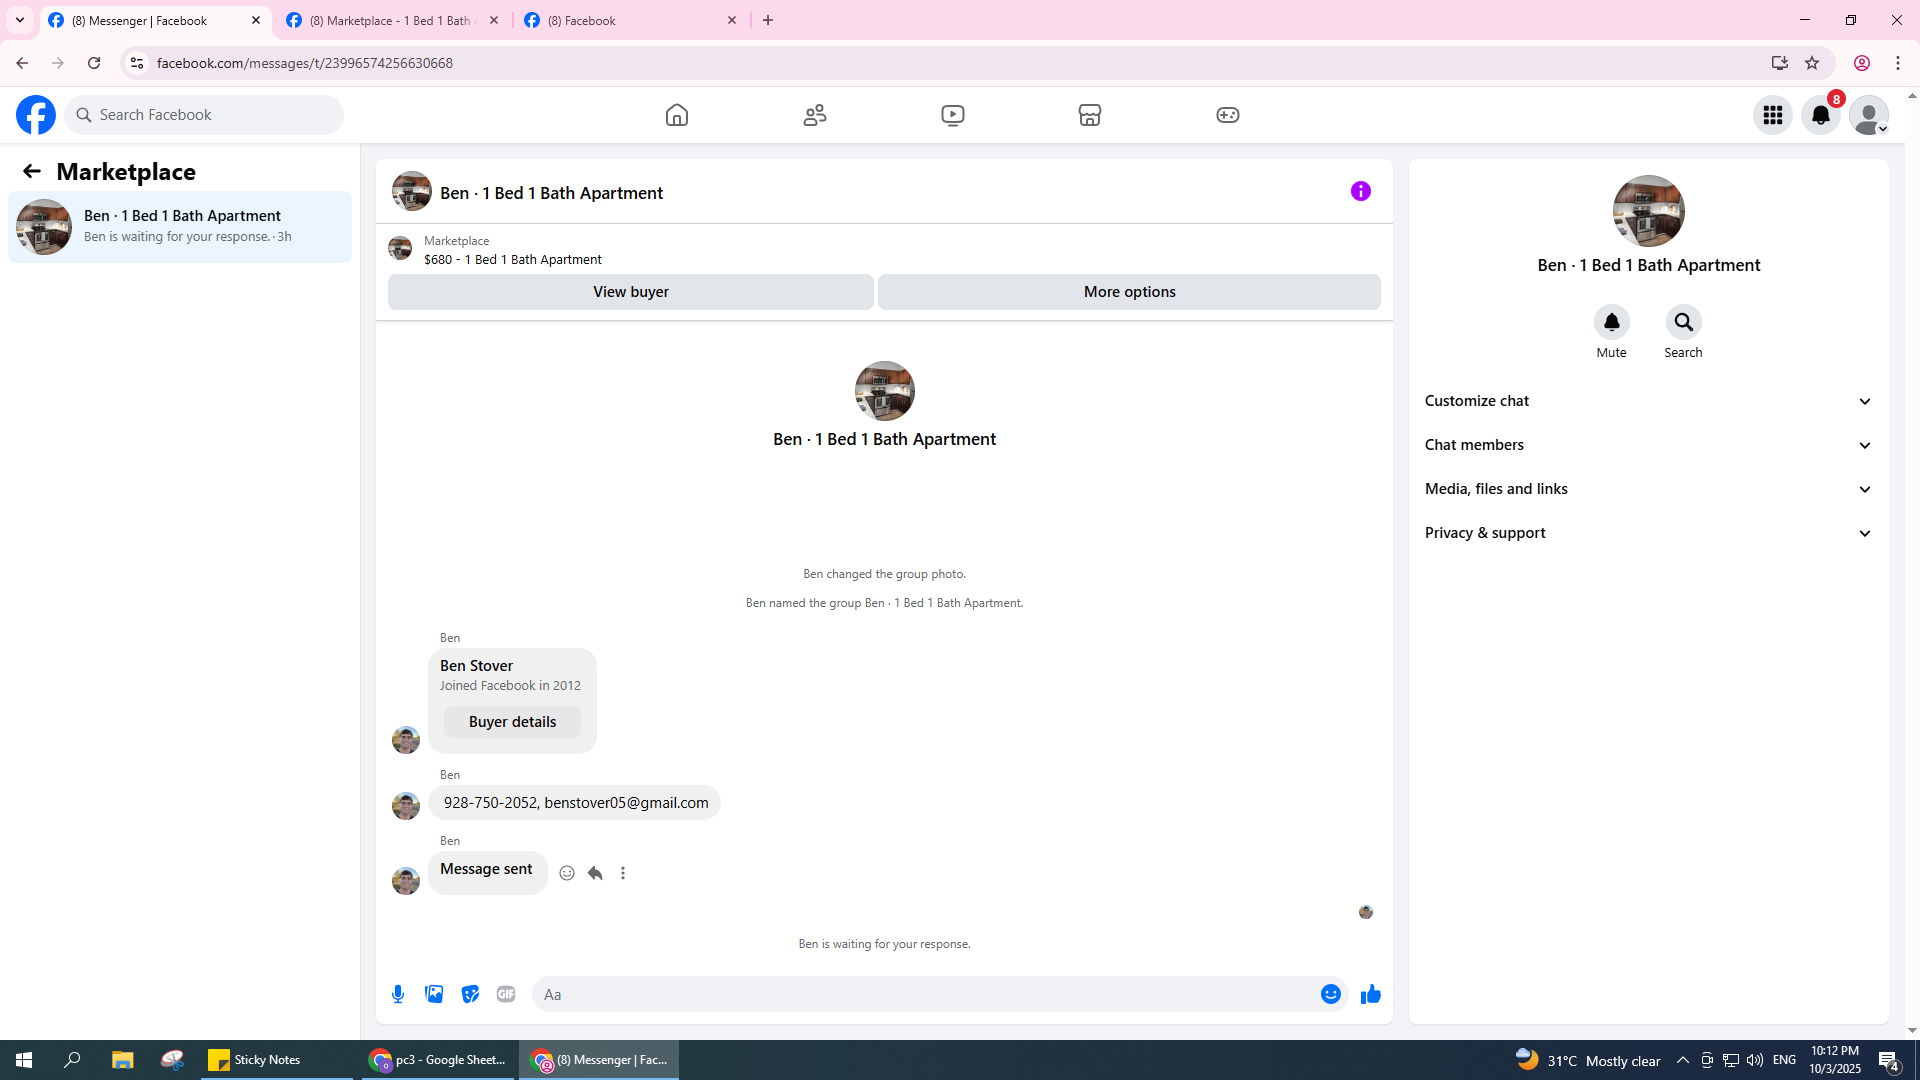Open Windows notification center
1920x1080 pixels.
pos(1889,1060)
